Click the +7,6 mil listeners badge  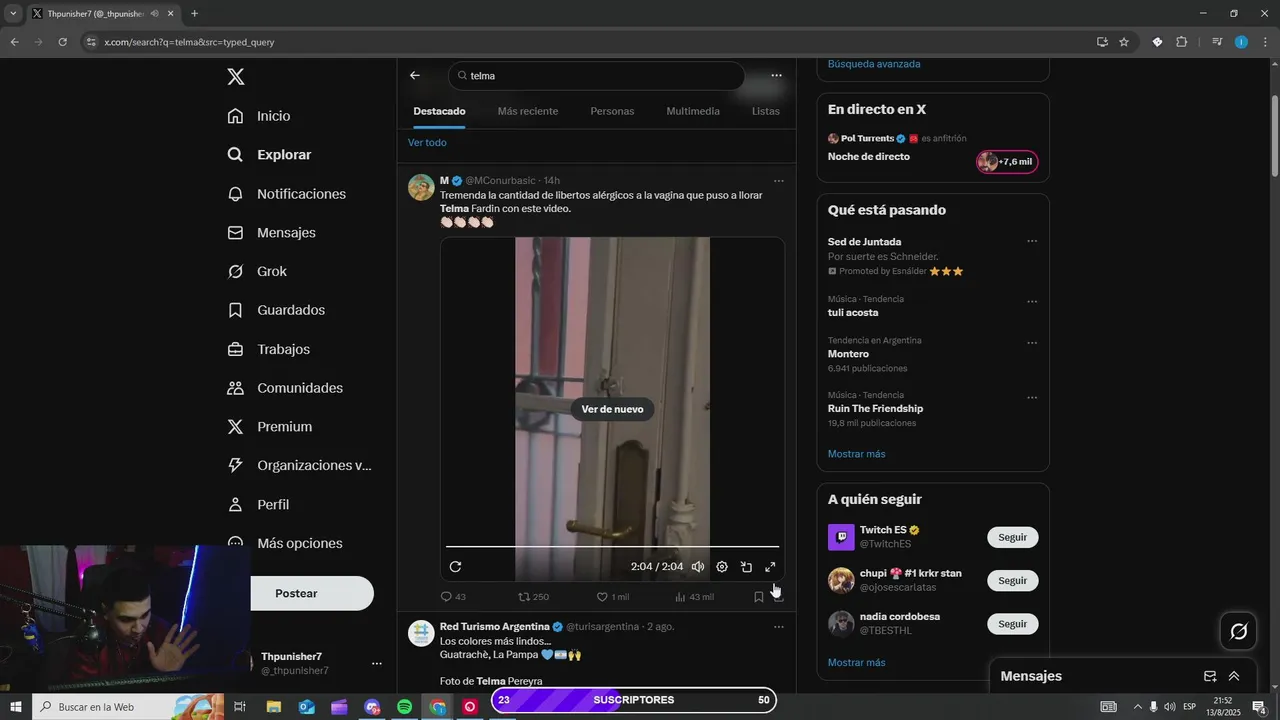(1007, 162)
